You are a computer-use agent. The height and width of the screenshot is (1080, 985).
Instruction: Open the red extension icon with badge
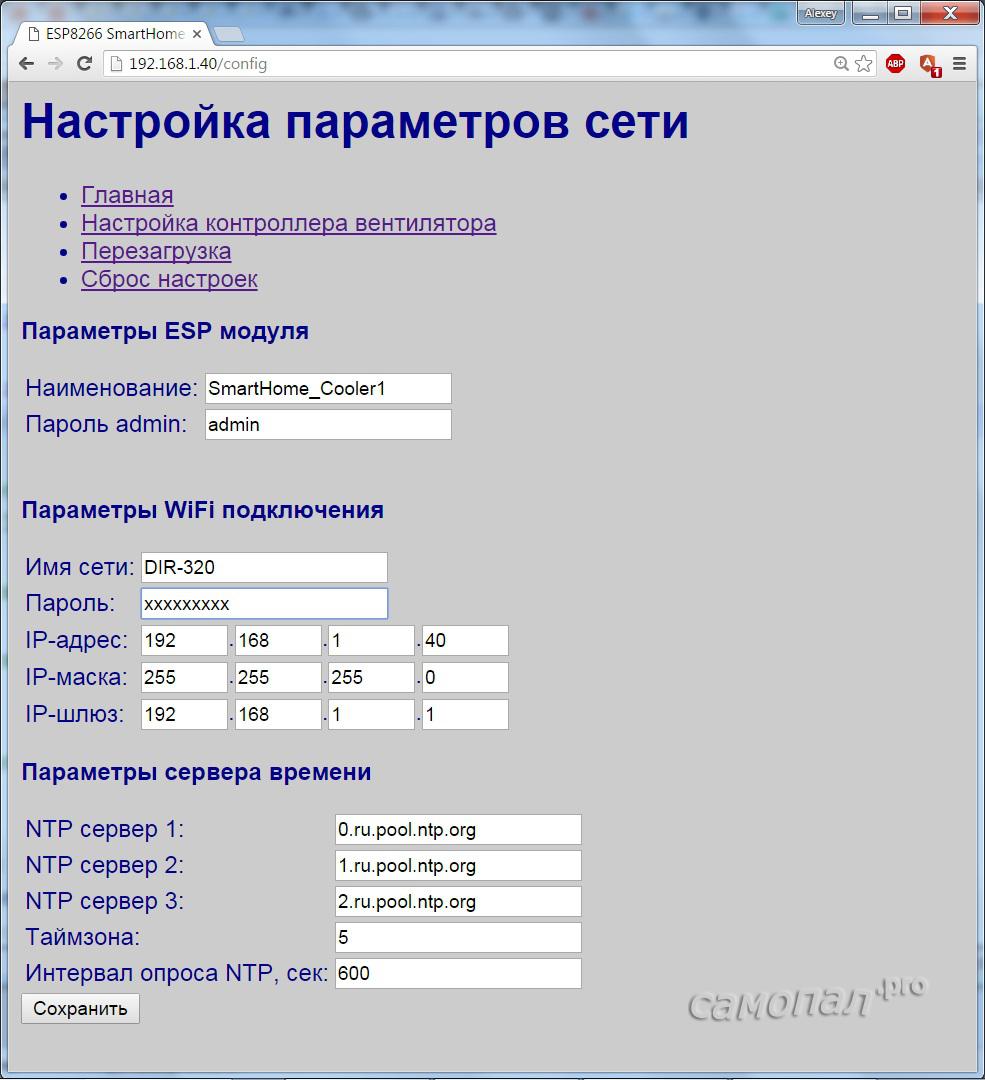tap(930, 65)
